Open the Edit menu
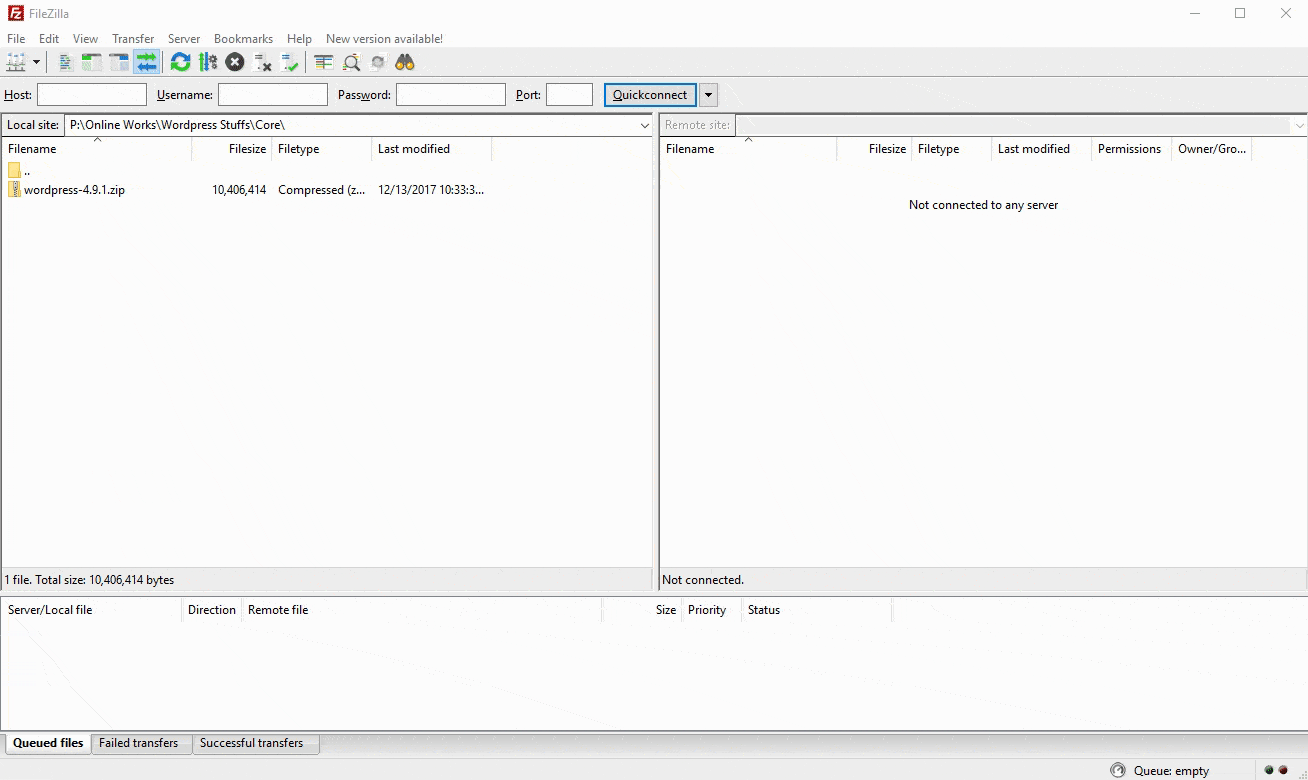Screen dimensions: 1308x780 [x=49, y=39]
